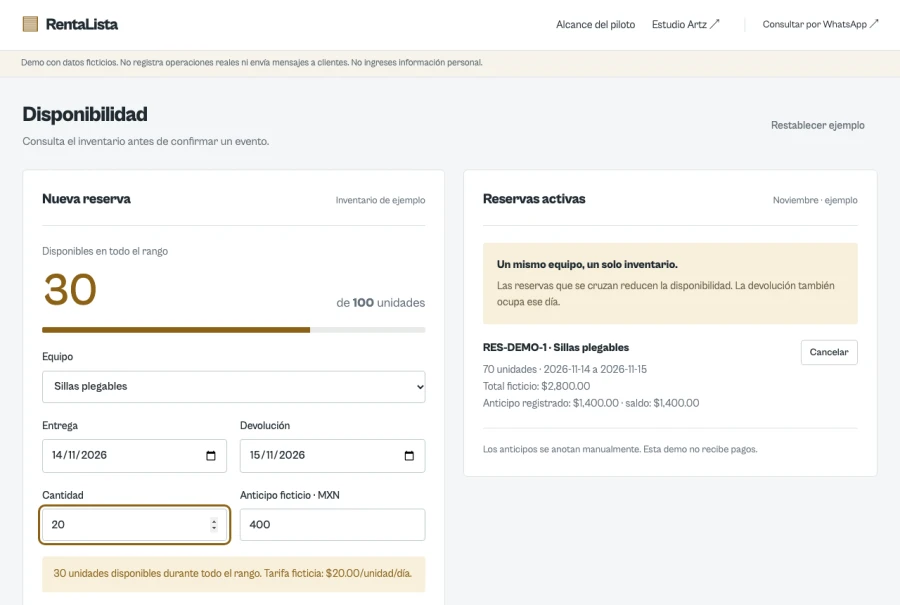
Task: Click 'Noviembre · ejemplo' label
Action: pos(814,200)
